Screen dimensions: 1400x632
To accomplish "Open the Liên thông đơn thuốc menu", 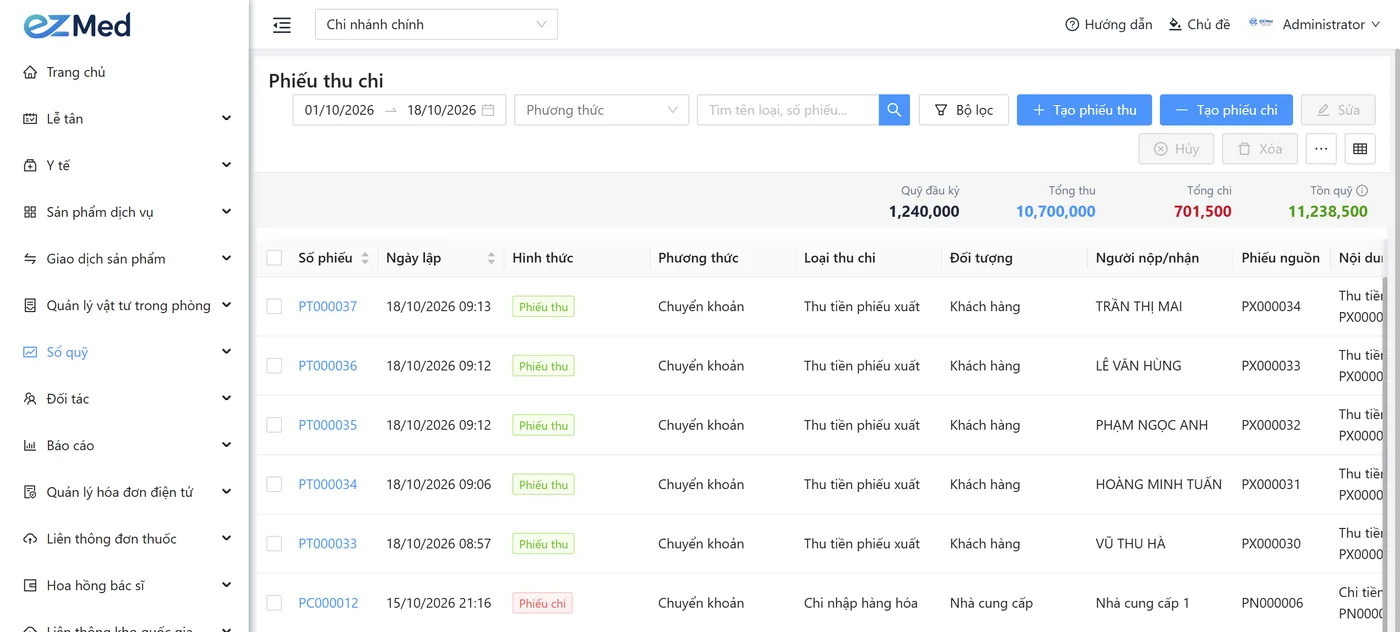I will pyautogui.click(x=124, y=539).
